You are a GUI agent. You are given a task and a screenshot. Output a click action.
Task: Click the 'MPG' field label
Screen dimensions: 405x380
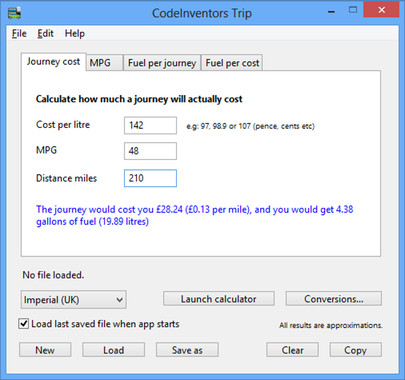[46, 150]
